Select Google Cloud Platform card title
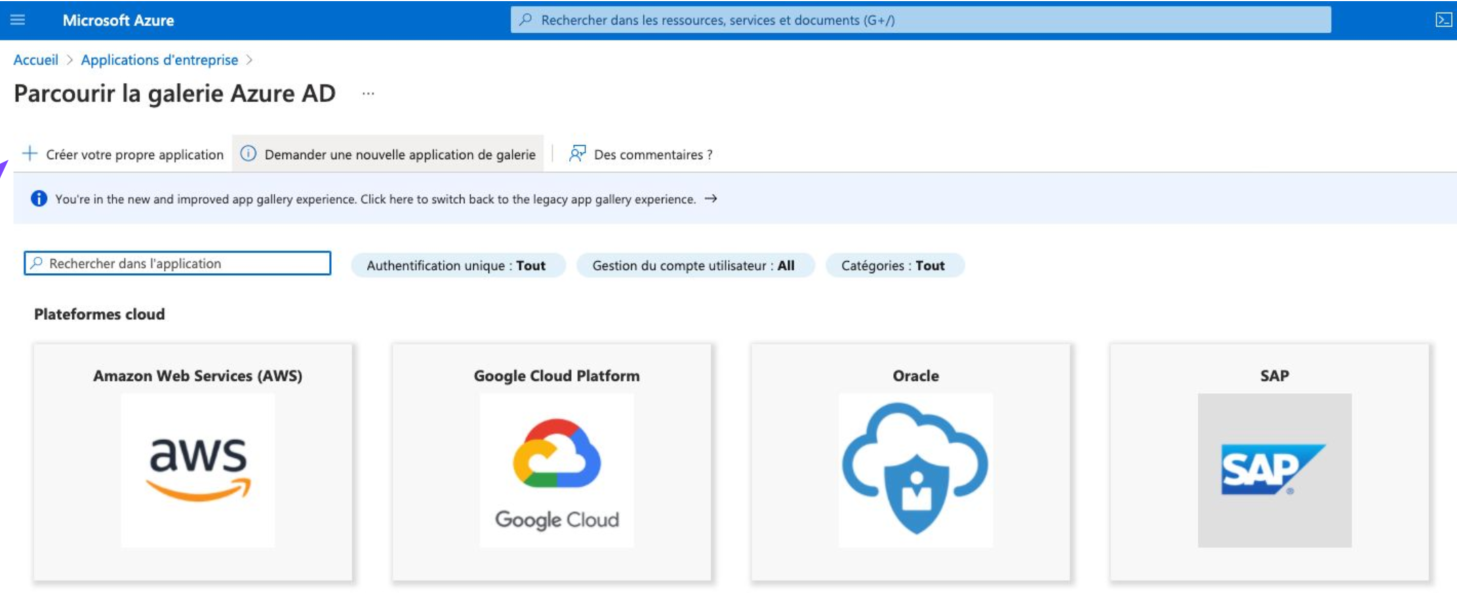 pyautogui.click(x=557, y=376)
